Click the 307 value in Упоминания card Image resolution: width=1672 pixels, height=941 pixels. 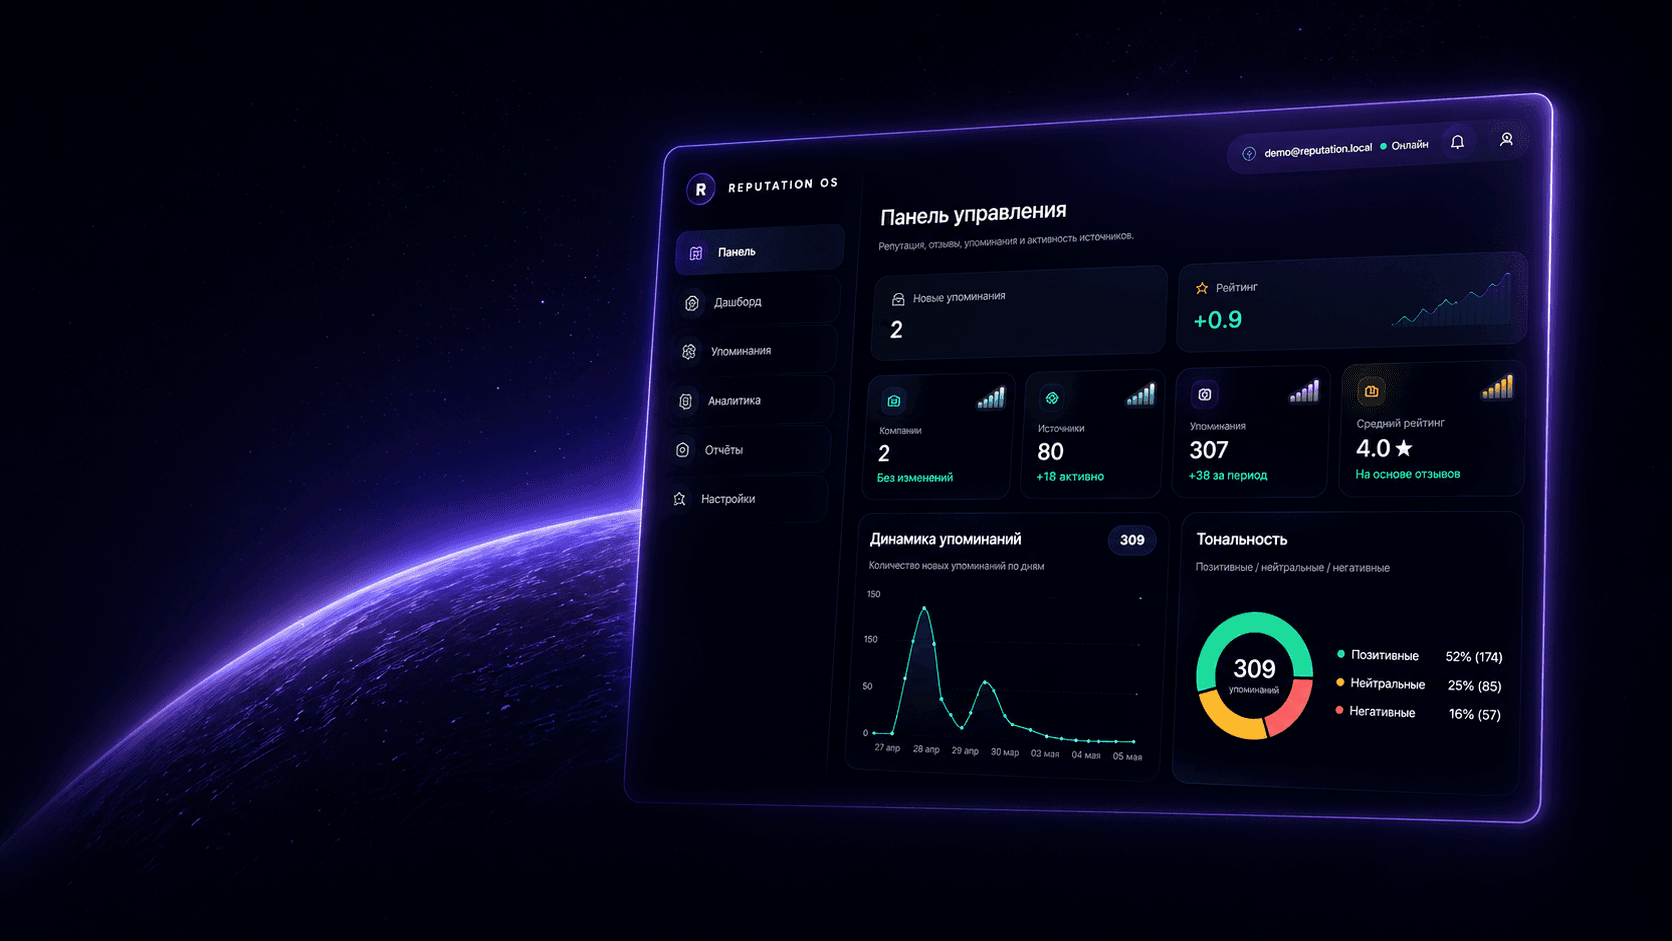point(1208,450)
